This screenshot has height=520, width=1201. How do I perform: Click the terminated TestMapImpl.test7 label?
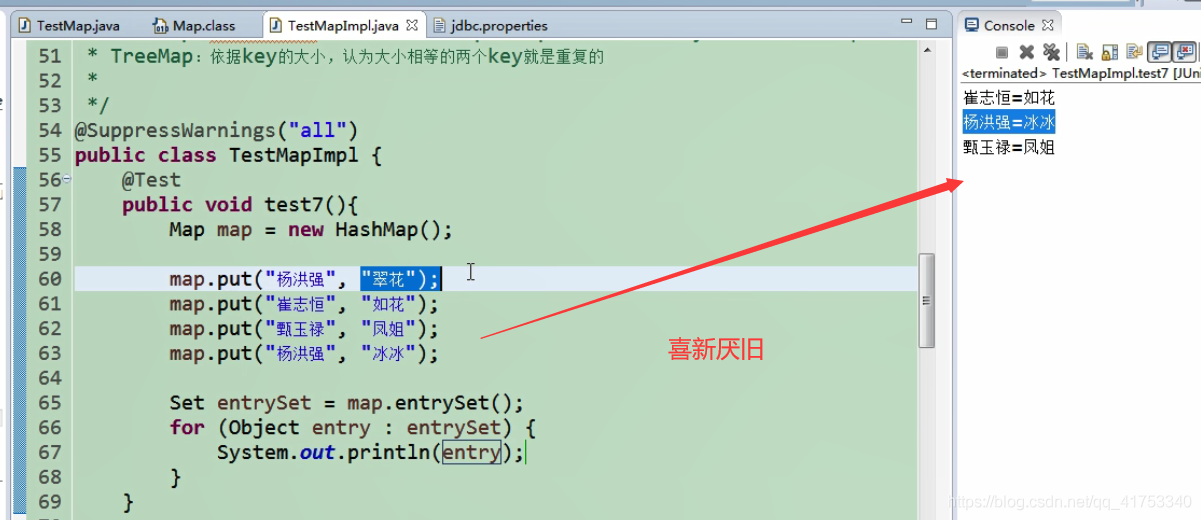pyautogui.click(x=1080, y=73)
